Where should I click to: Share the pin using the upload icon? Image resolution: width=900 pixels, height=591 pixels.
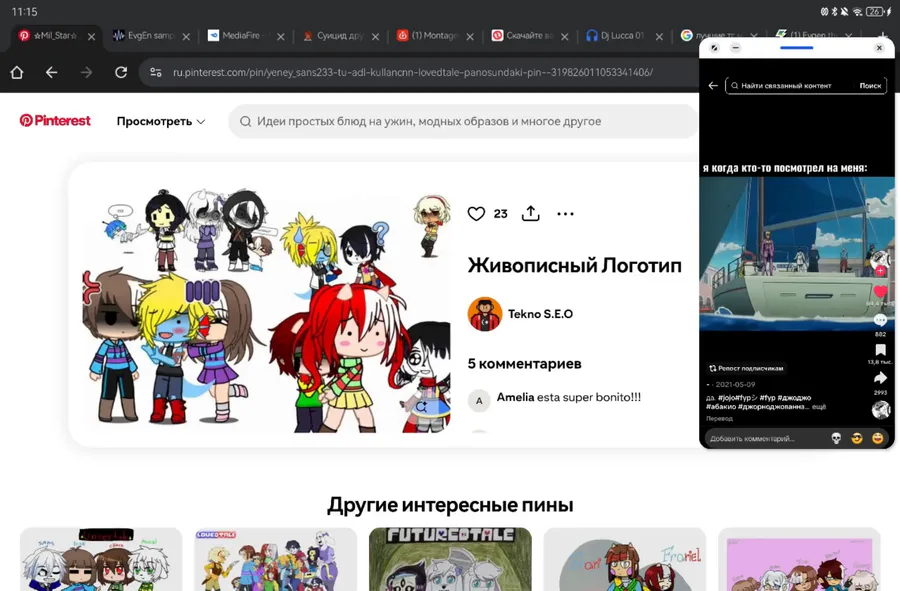click(x=530, y=213)
